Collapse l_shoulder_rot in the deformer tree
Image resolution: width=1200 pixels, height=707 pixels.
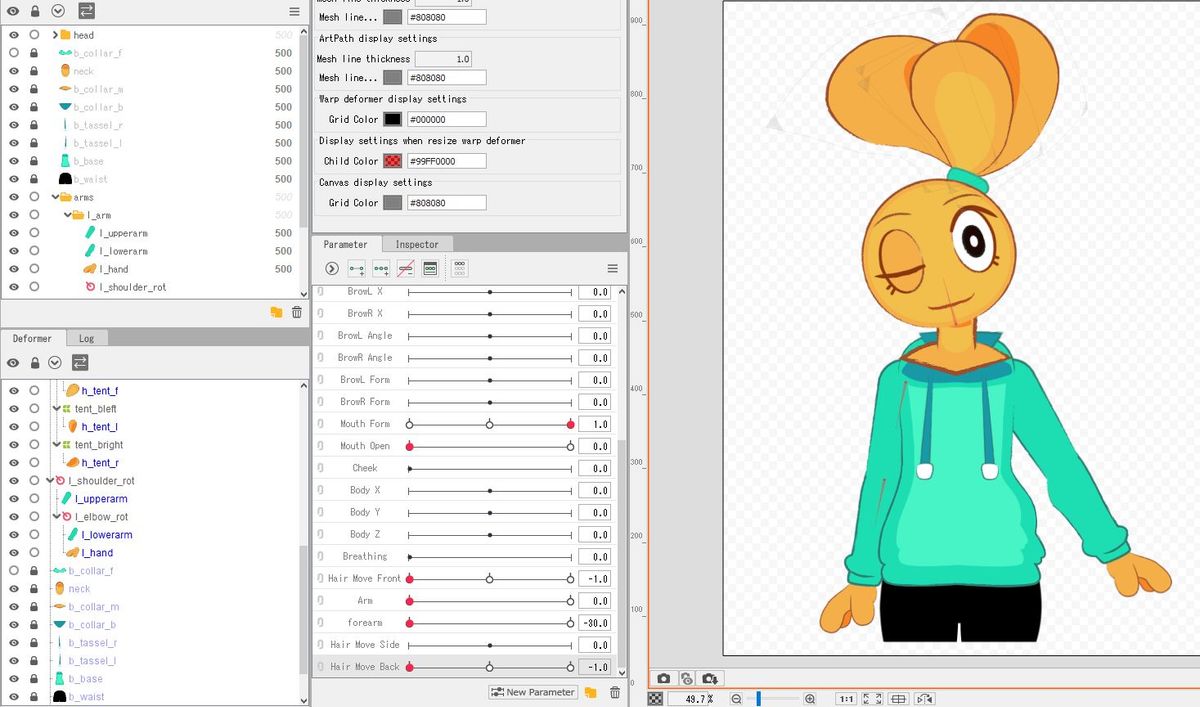tap(50, 481)
